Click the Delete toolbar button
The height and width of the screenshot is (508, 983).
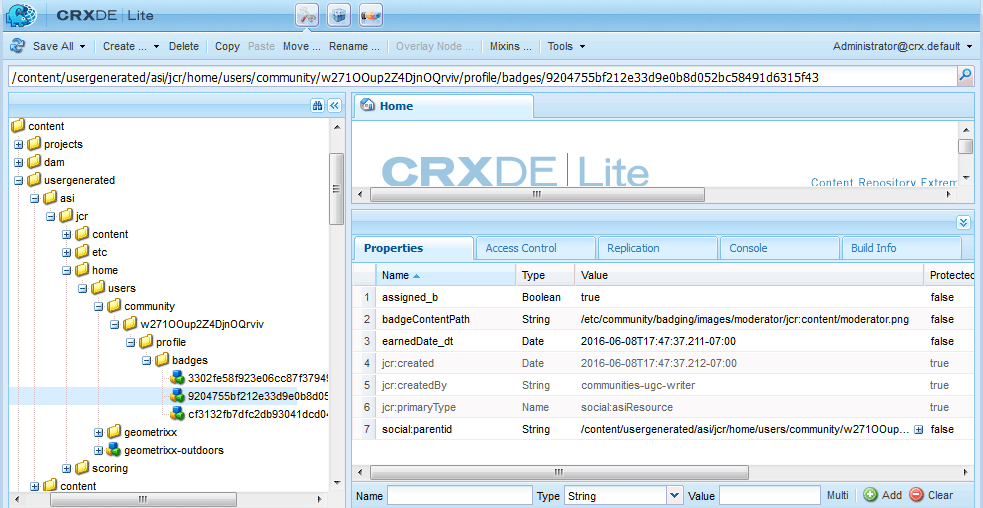(x=183, y=46)
